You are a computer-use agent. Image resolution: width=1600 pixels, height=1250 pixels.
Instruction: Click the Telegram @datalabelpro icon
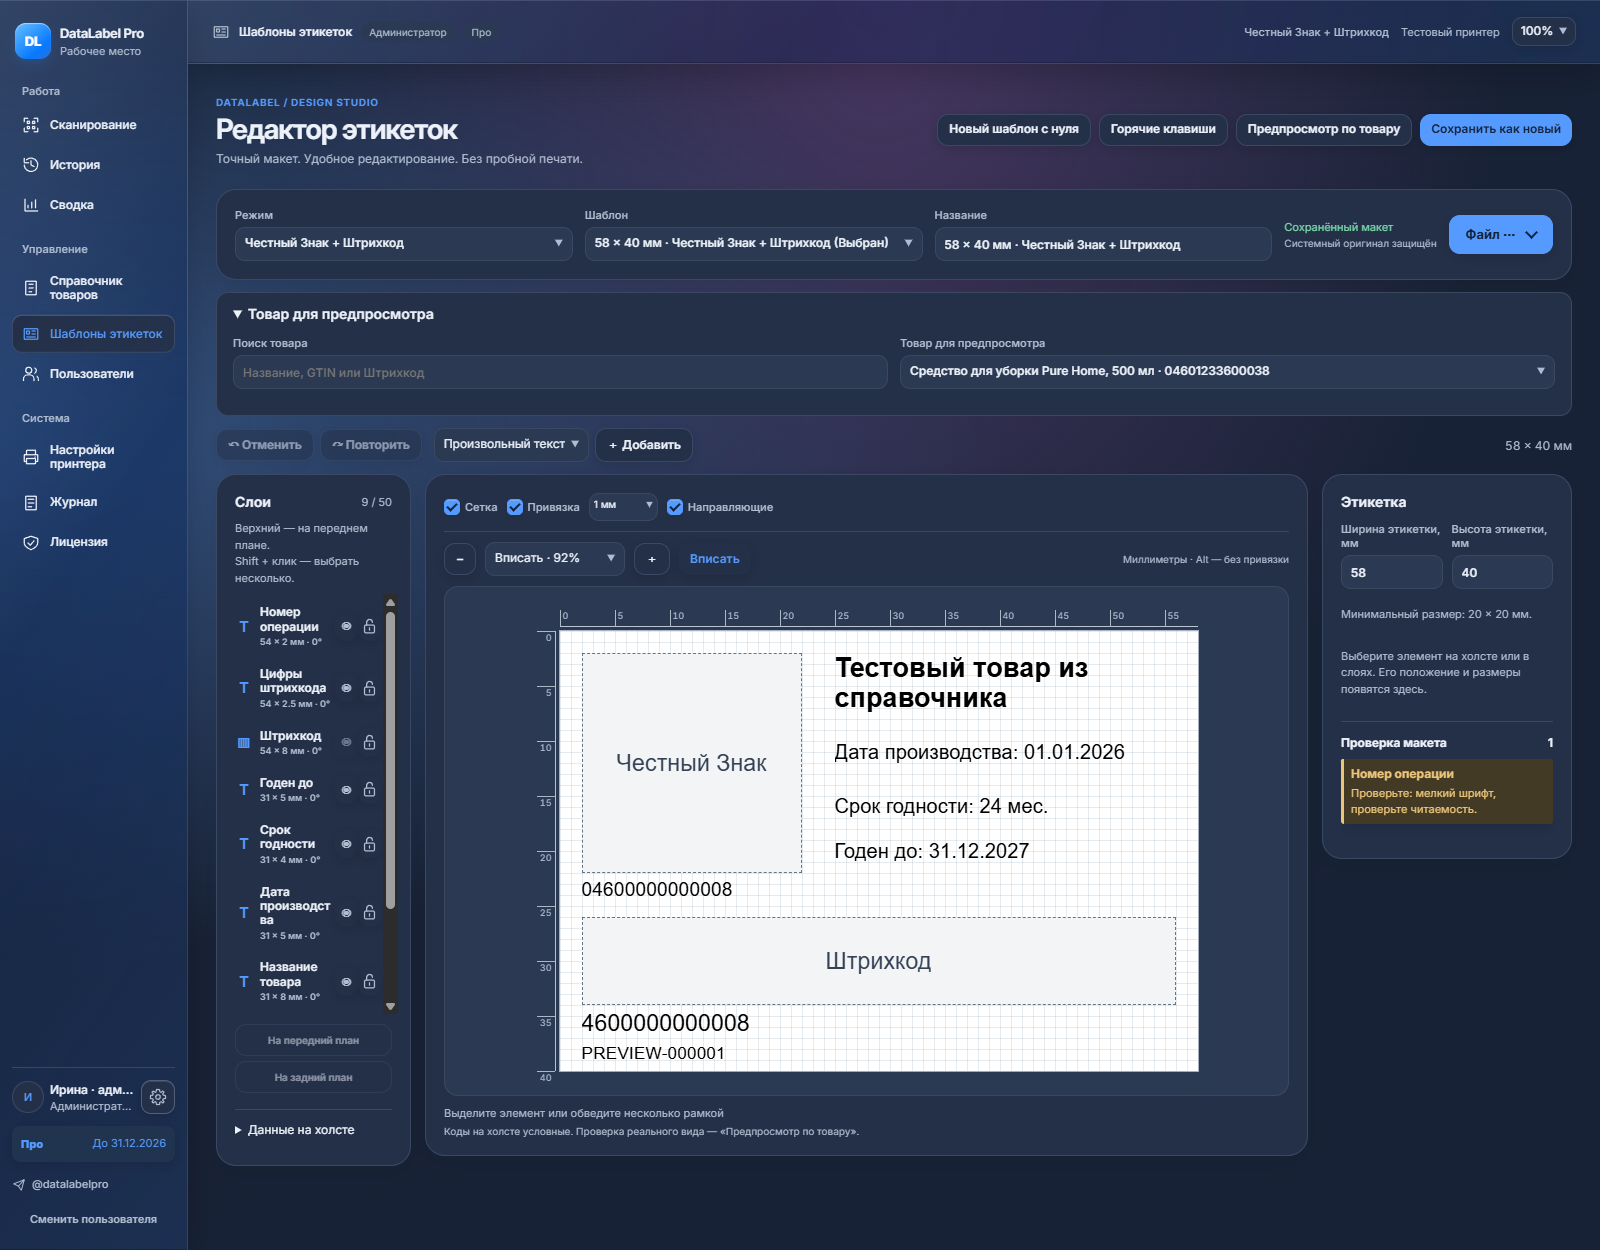point(19,1185)
